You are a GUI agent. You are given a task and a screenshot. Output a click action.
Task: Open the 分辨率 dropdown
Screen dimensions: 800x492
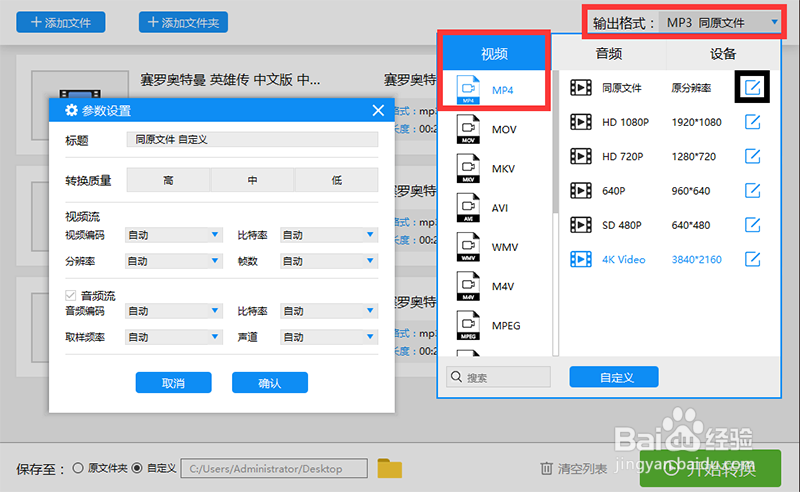173,261
